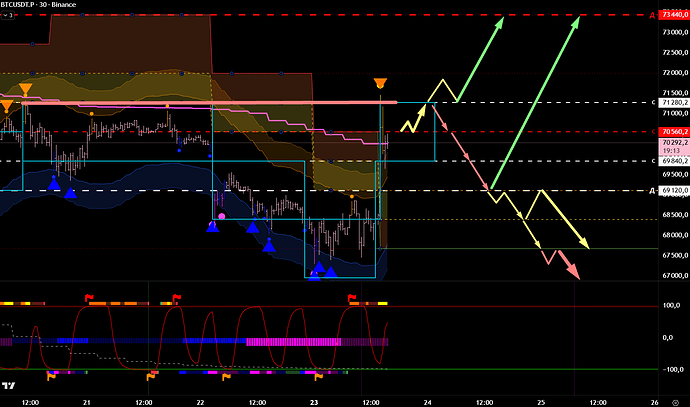The width and height of the screenshot is (690, 407).
Task: Select the 73440,0 red price label
Action: [669, 18]
